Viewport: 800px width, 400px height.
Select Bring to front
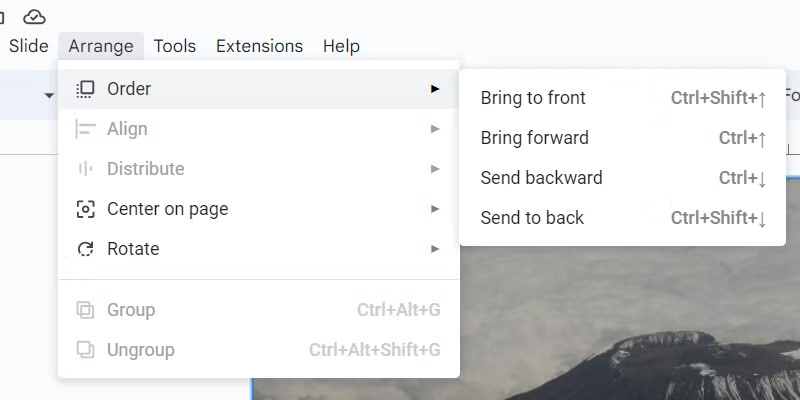tap(533, 98)
